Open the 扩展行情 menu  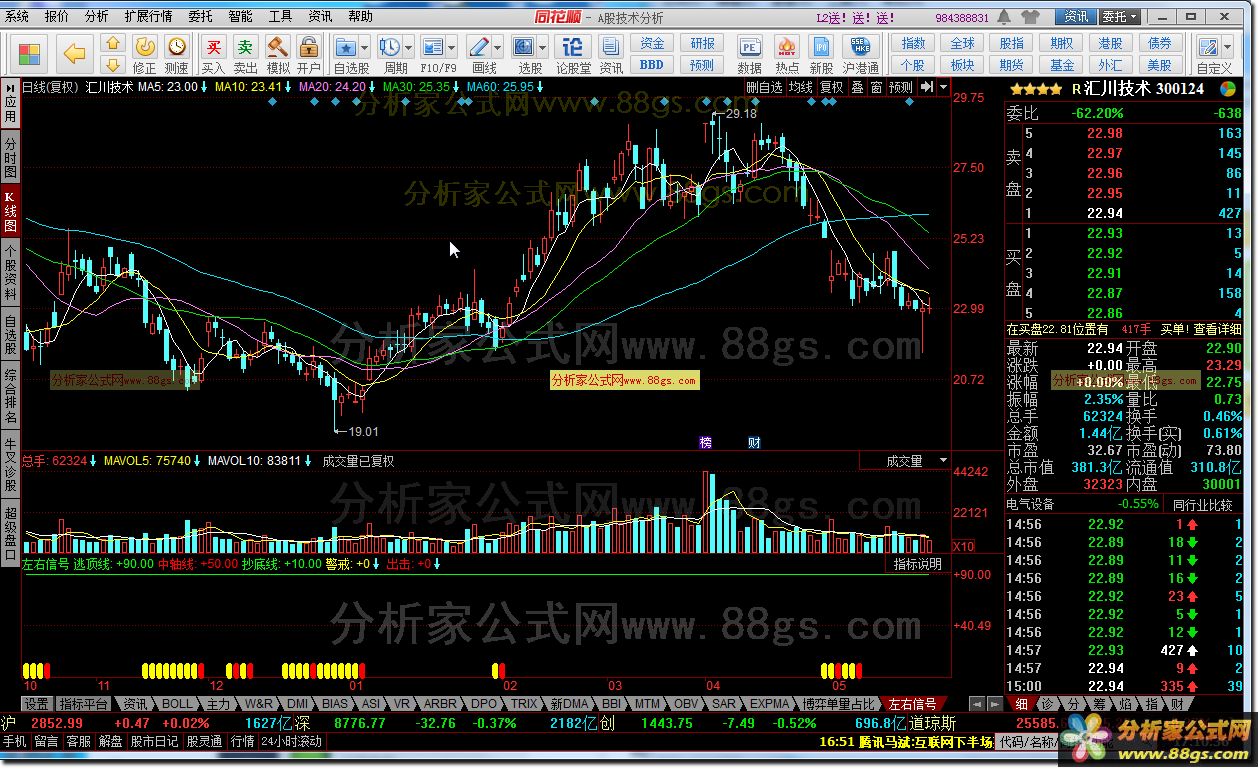pos(148,17)
